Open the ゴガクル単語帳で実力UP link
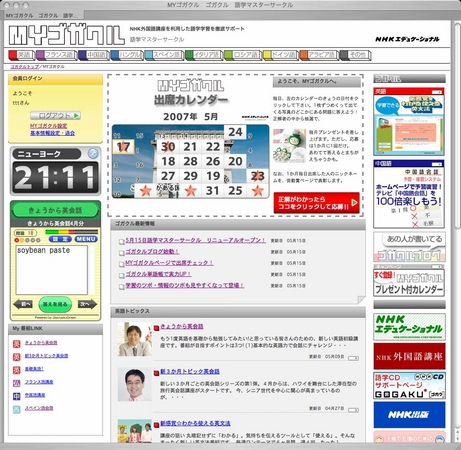The image size is (461, 450). click(158, 274)
